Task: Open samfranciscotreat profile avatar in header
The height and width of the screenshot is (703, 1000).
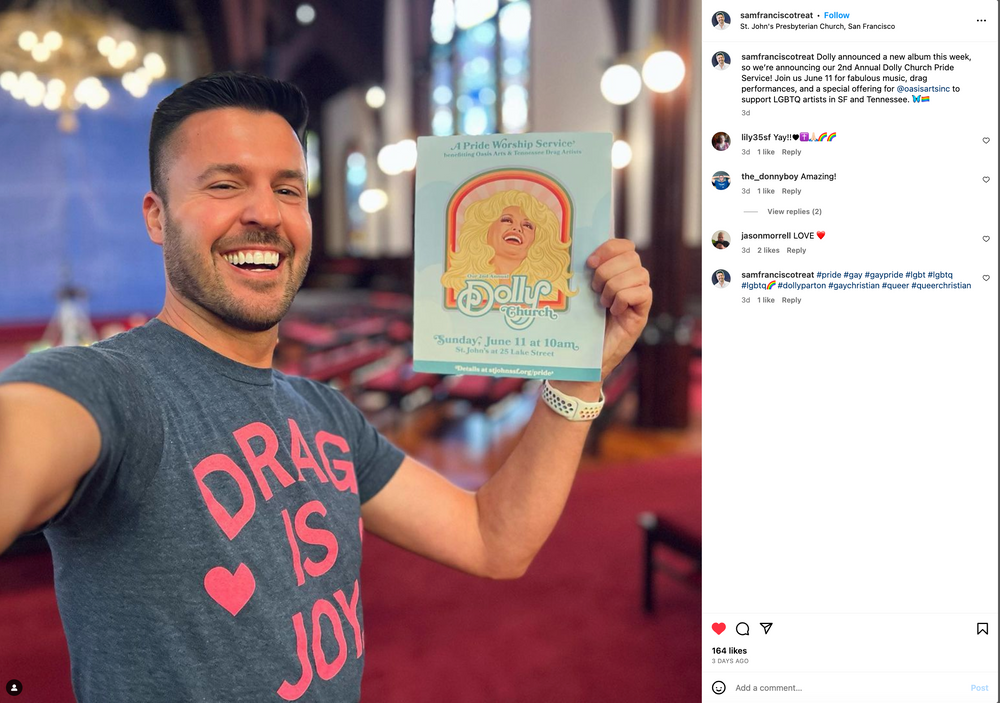Action: pos(721,20)
